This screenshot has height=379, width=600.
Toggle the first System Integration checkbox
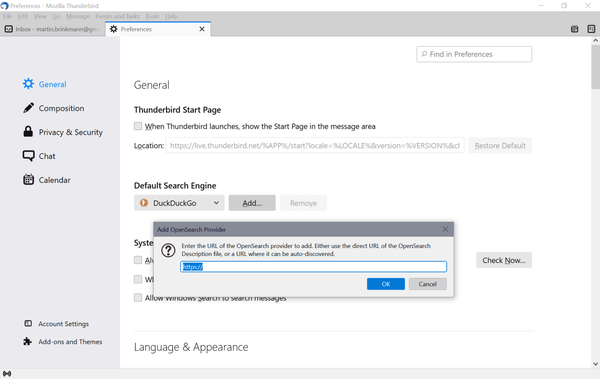click(x=138, y=260)
